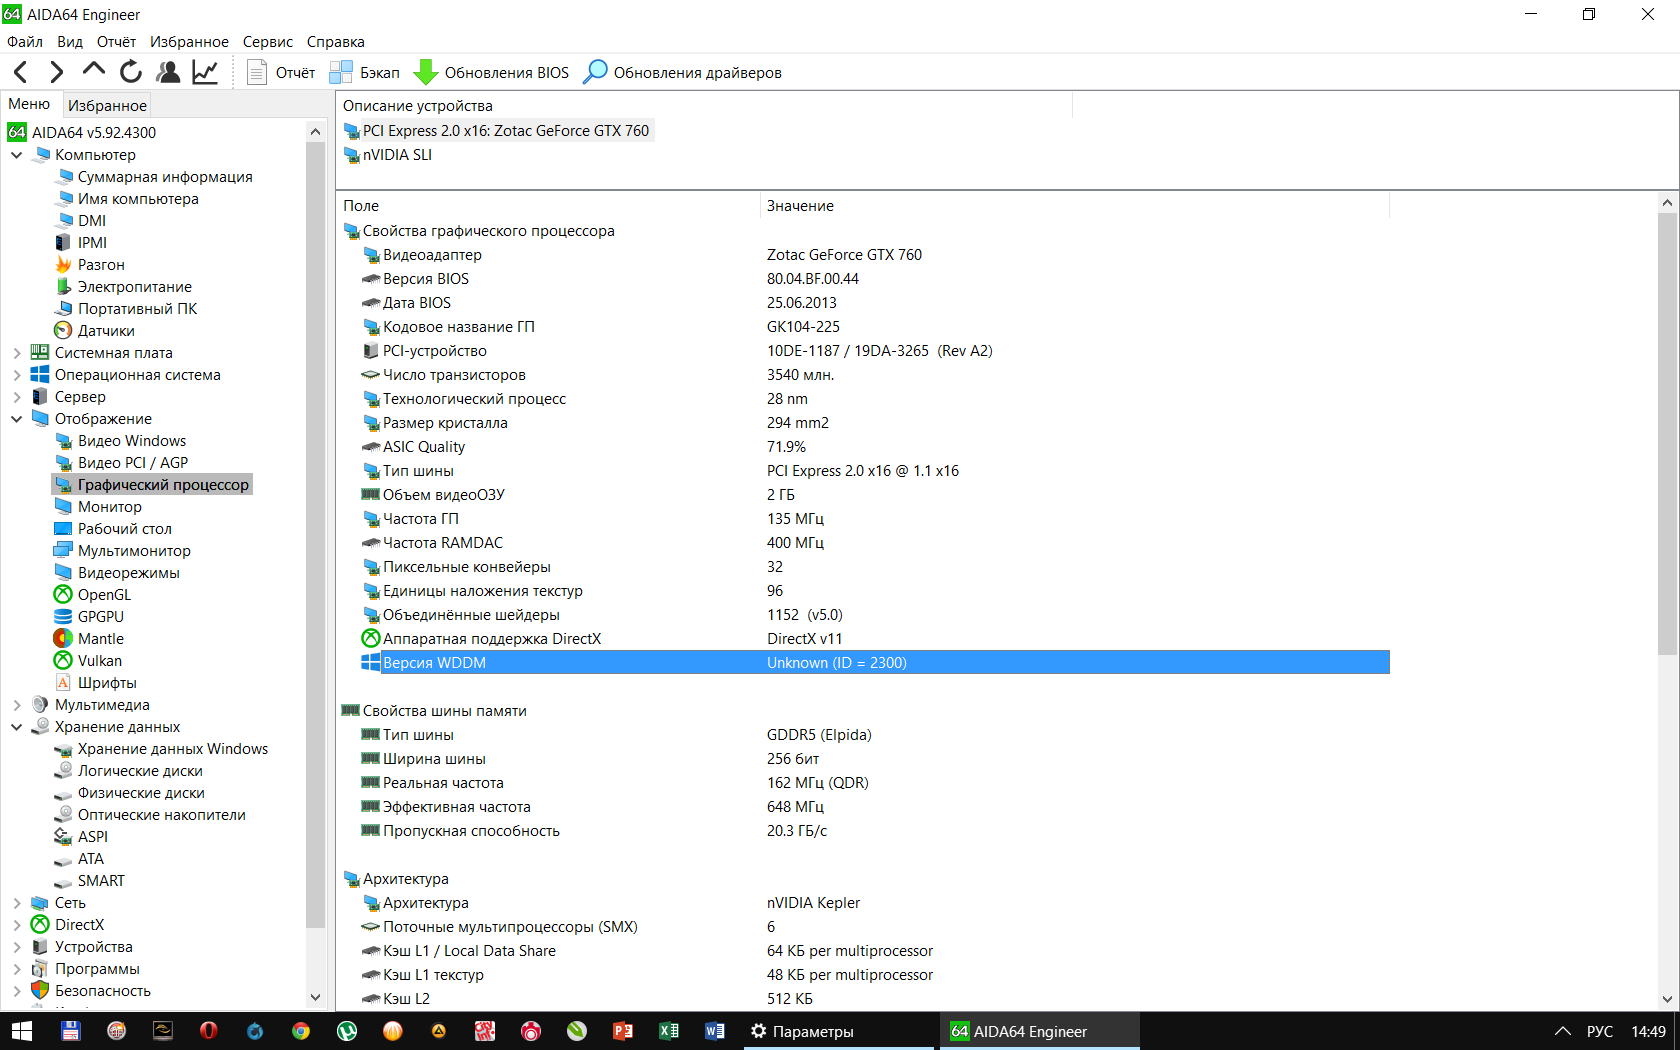1680x1050 pixels.
Task: Collapse the Хранение данных node
Action: click(17, 727)
